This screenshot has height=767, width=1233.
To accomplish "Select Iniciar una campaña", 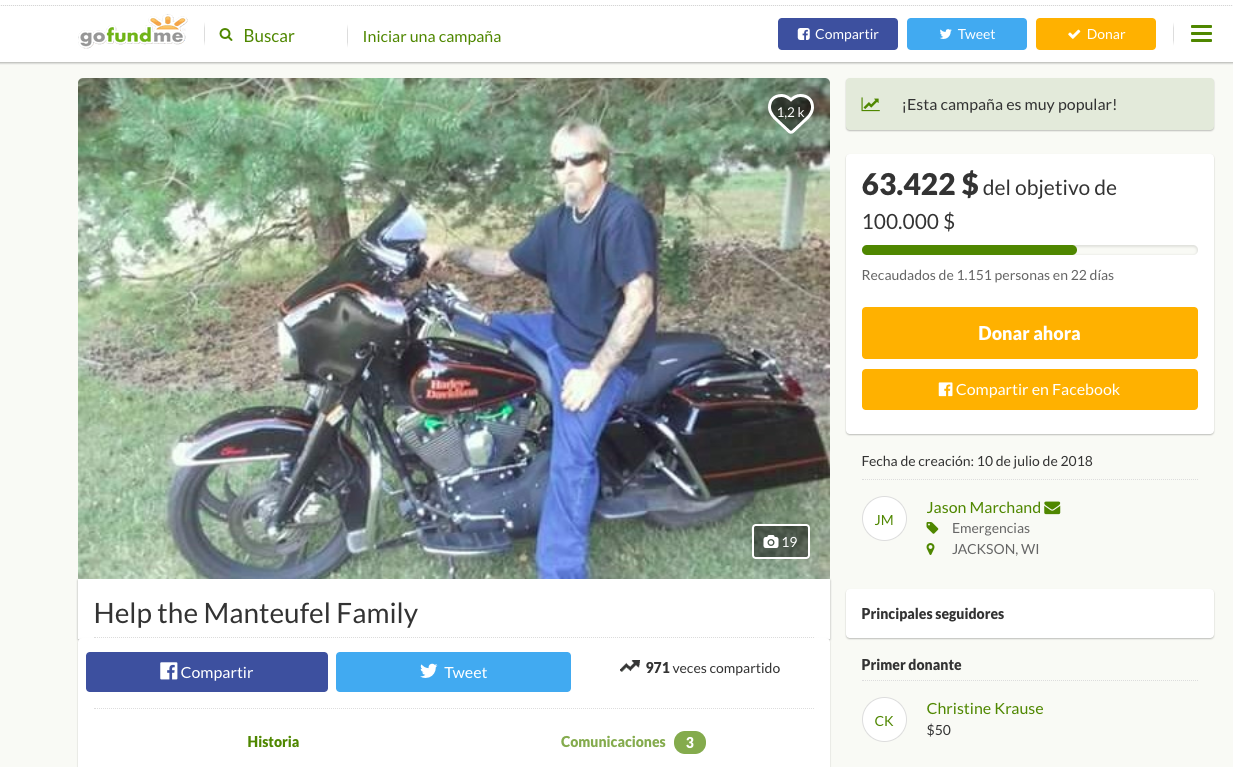I will [432, 36].
